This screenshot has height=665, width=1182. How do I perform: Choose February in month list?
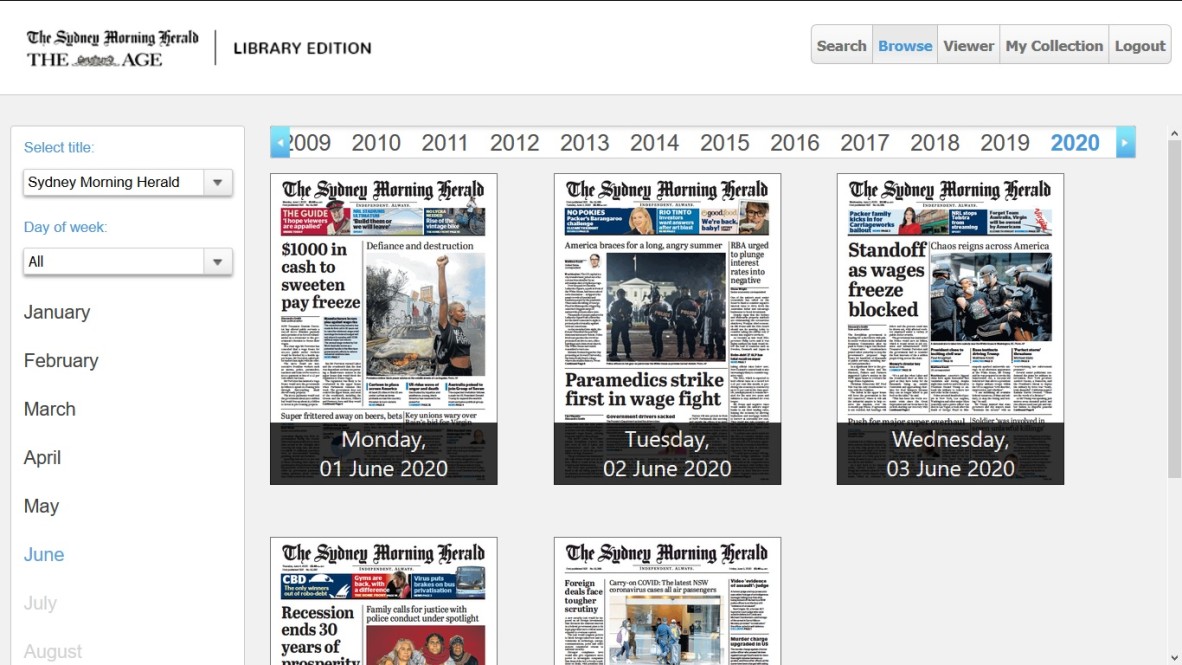tap(61, 360)
